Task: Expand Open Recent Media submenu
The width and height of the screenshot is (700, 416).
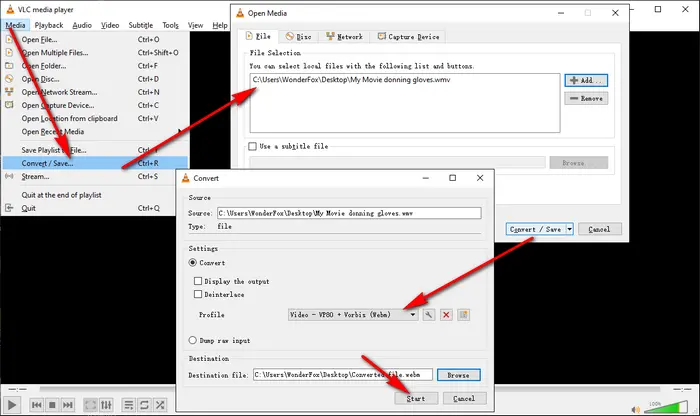Action: point(95,132)
